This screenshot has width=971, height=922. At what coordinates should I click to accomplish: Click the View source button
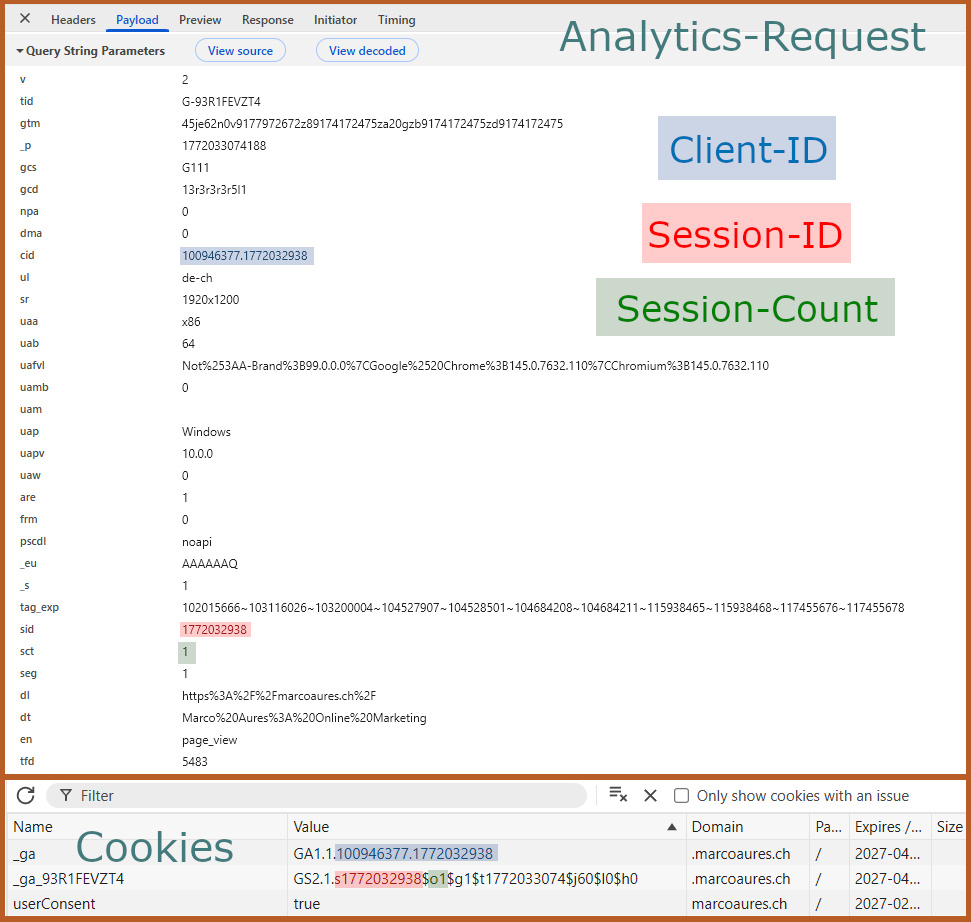pyautogui.click(x=240, y=50)
